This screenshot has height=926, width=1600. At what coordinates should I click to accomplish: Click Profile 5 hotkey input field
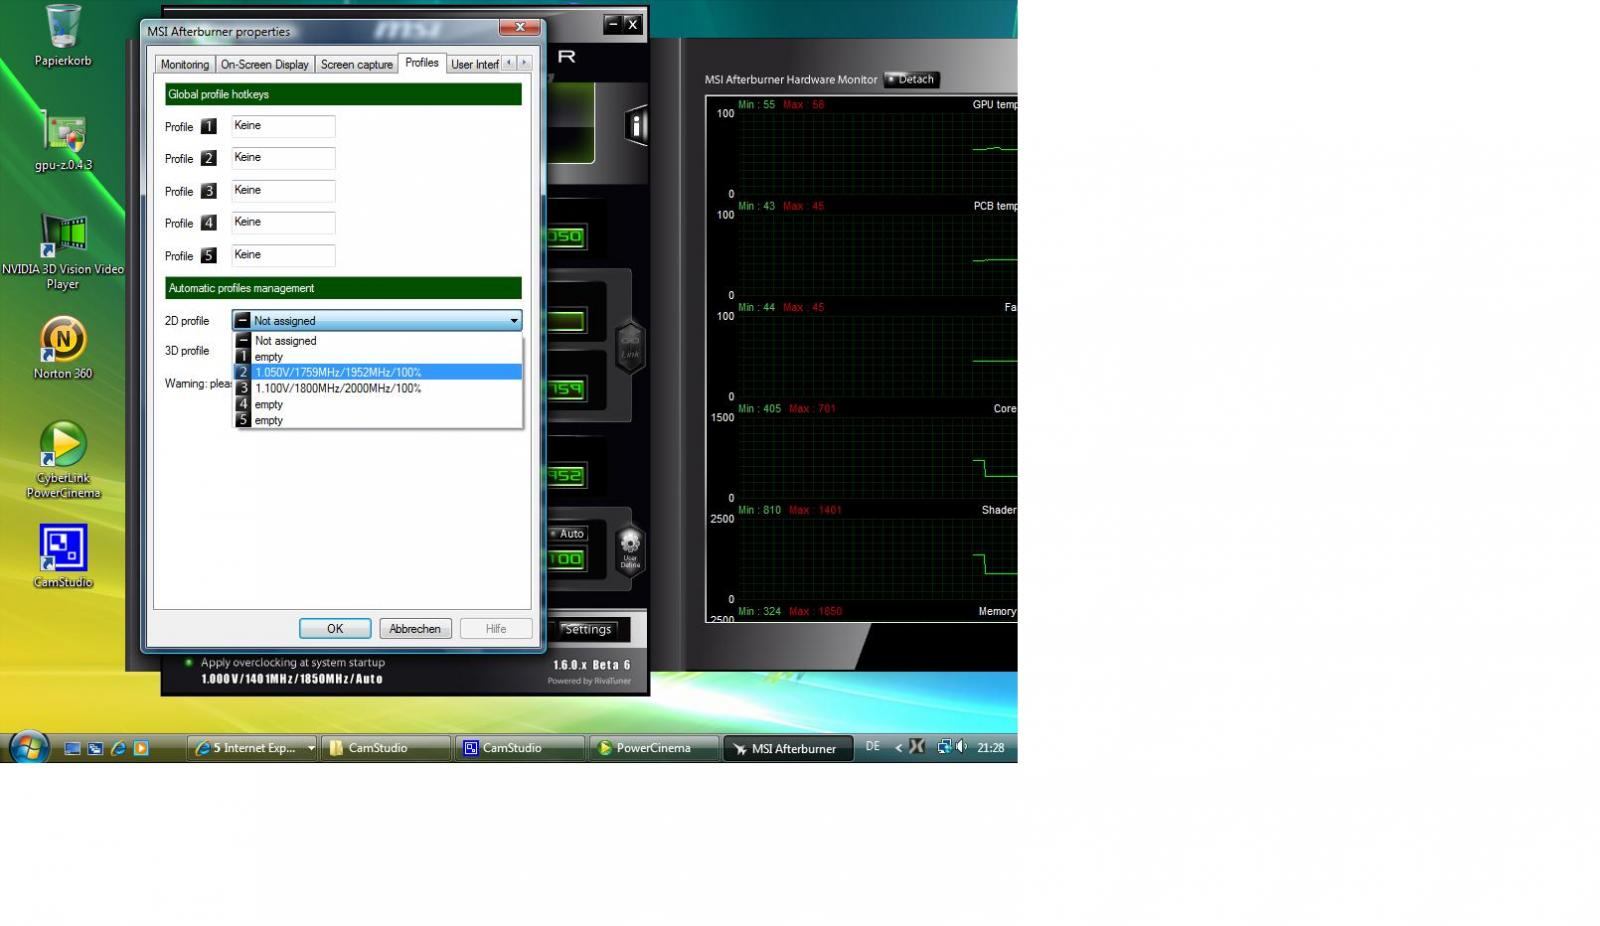click(x=283, y=255)
